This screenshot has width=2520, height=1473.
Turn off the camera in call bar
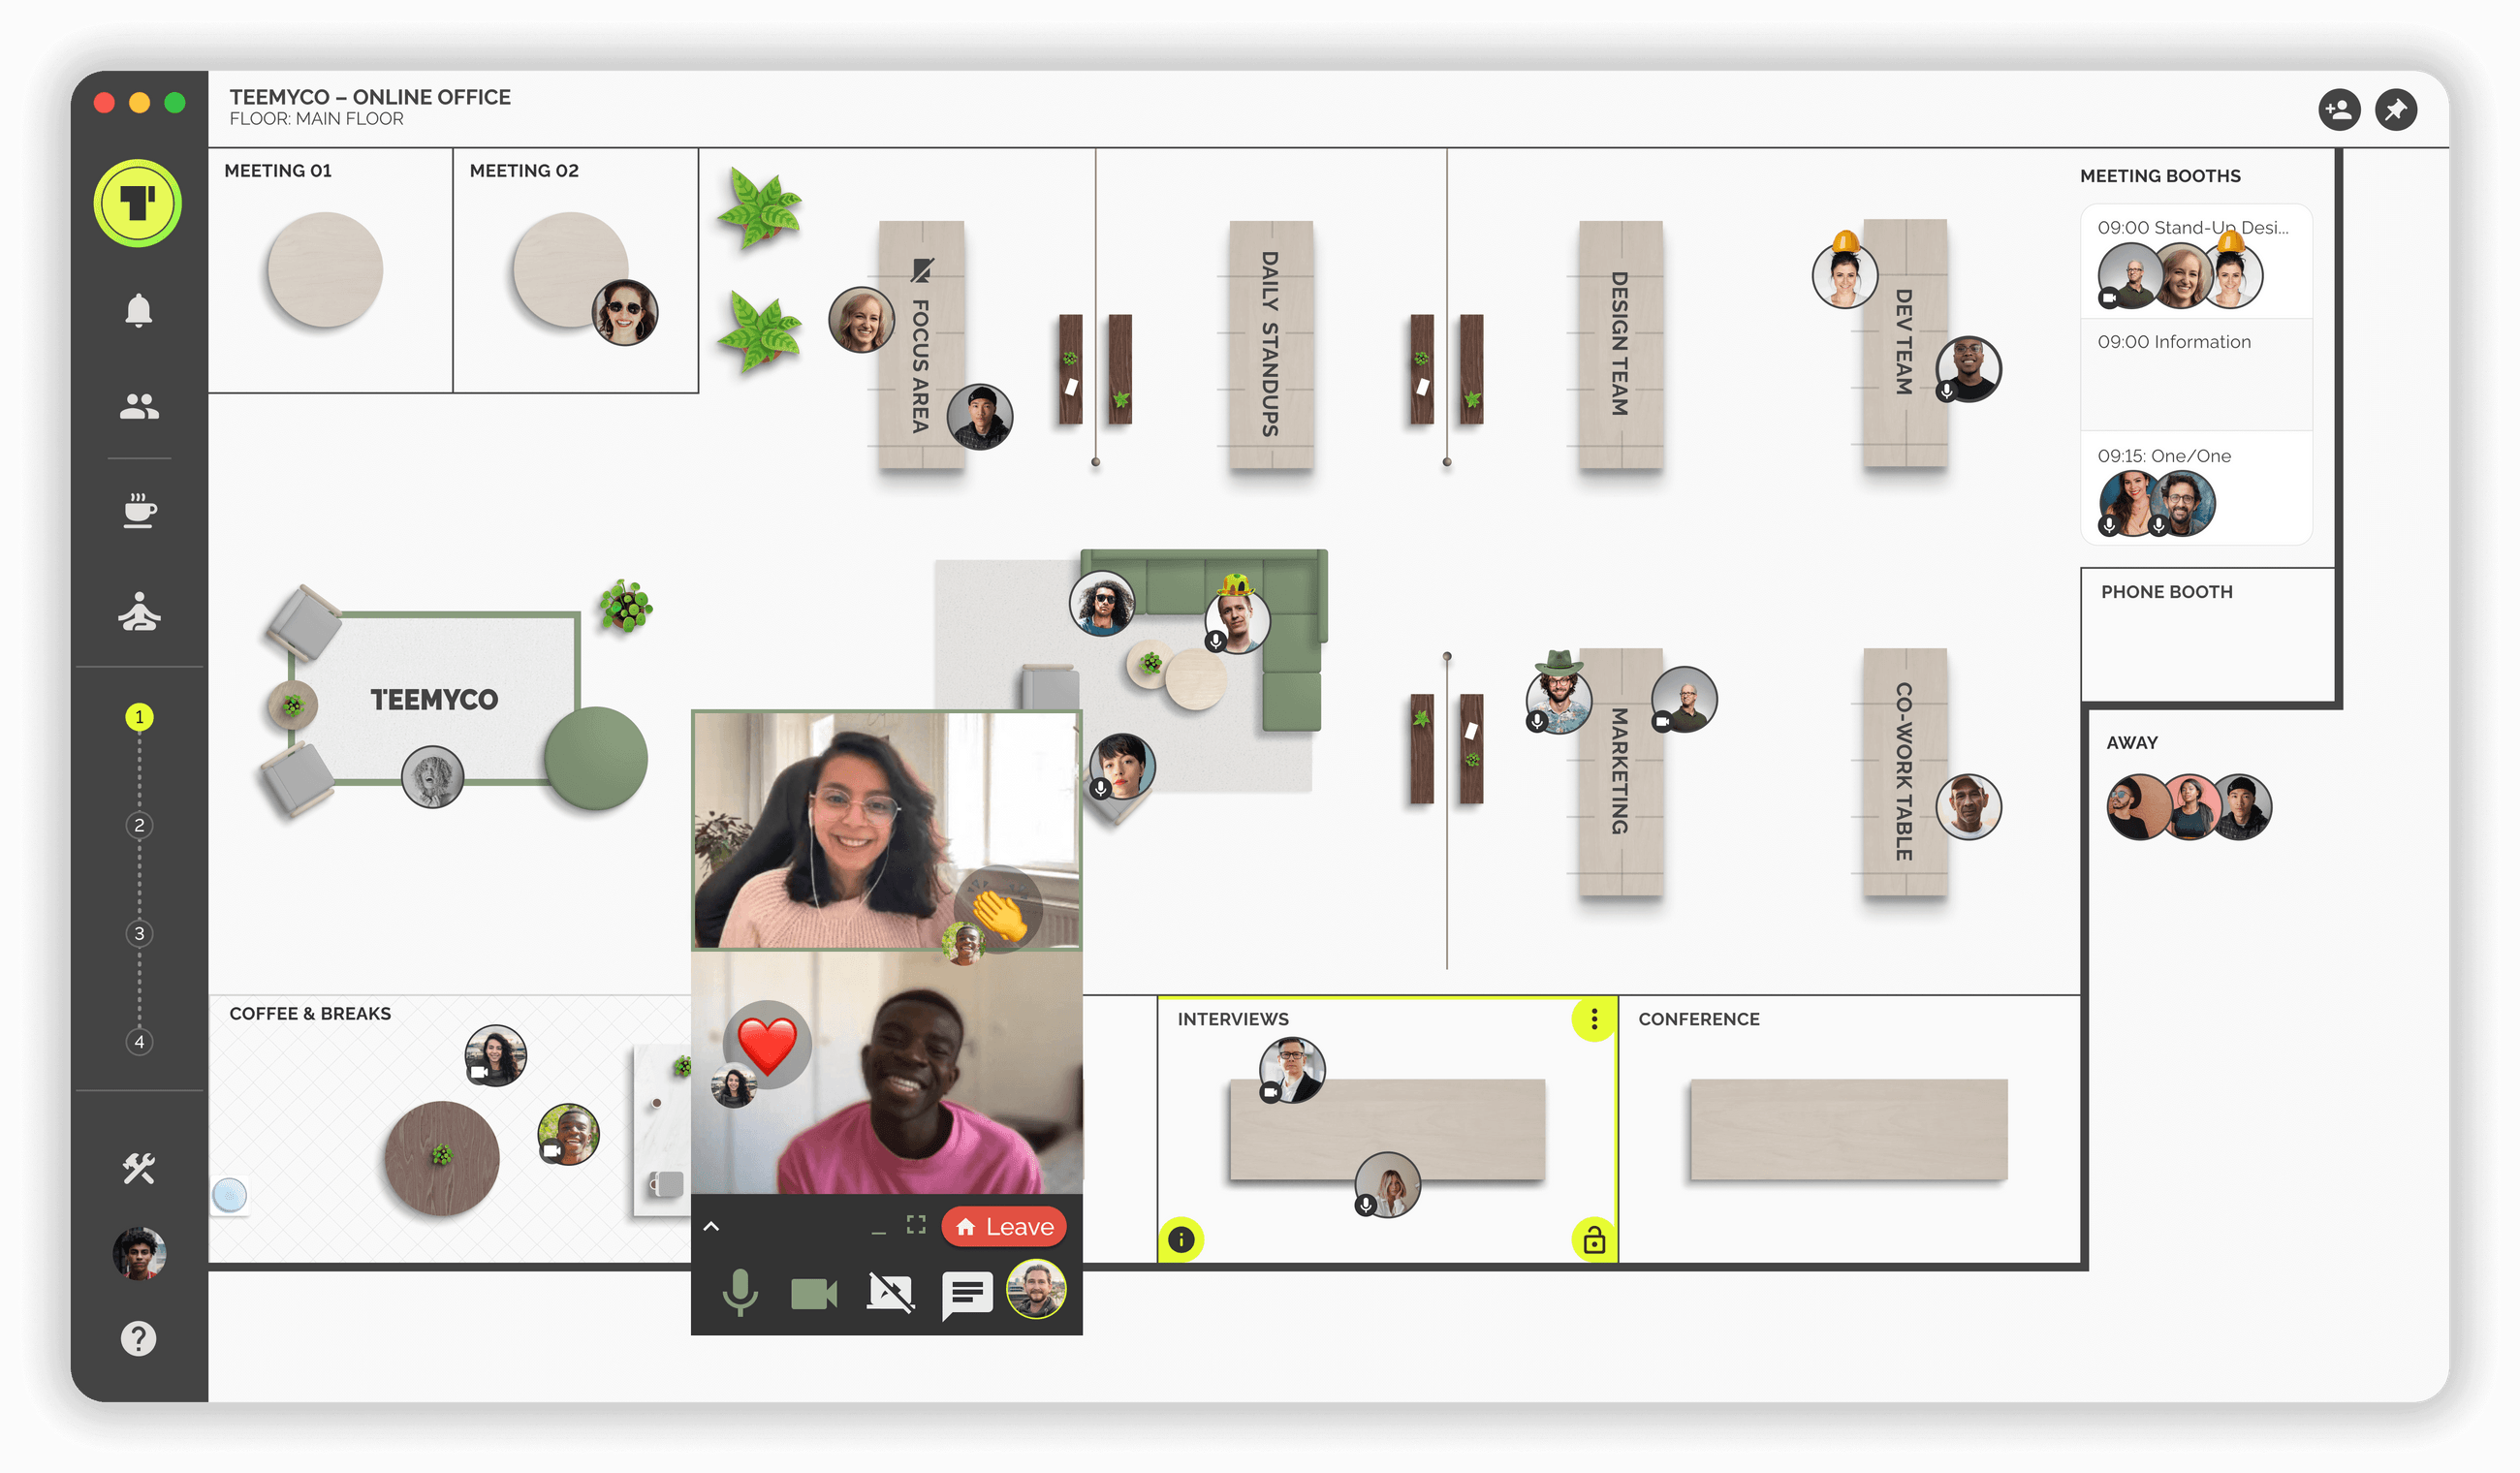[x=813, y=1294]
